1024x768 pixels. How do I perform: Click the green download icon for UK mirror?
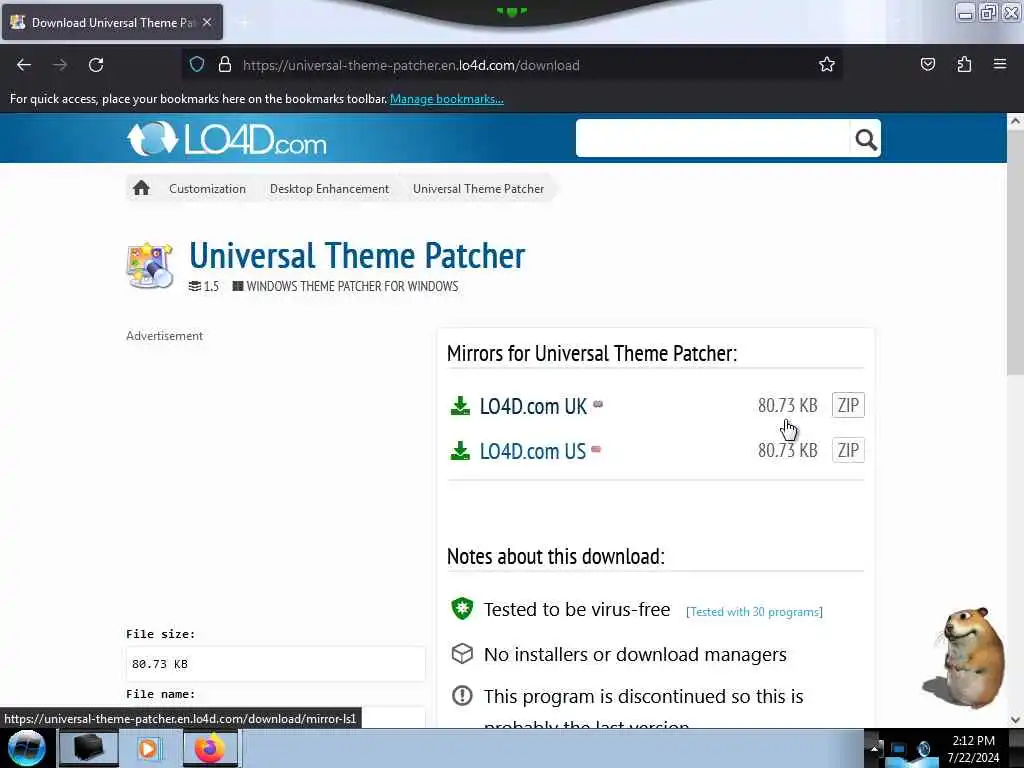coord(460,406)
